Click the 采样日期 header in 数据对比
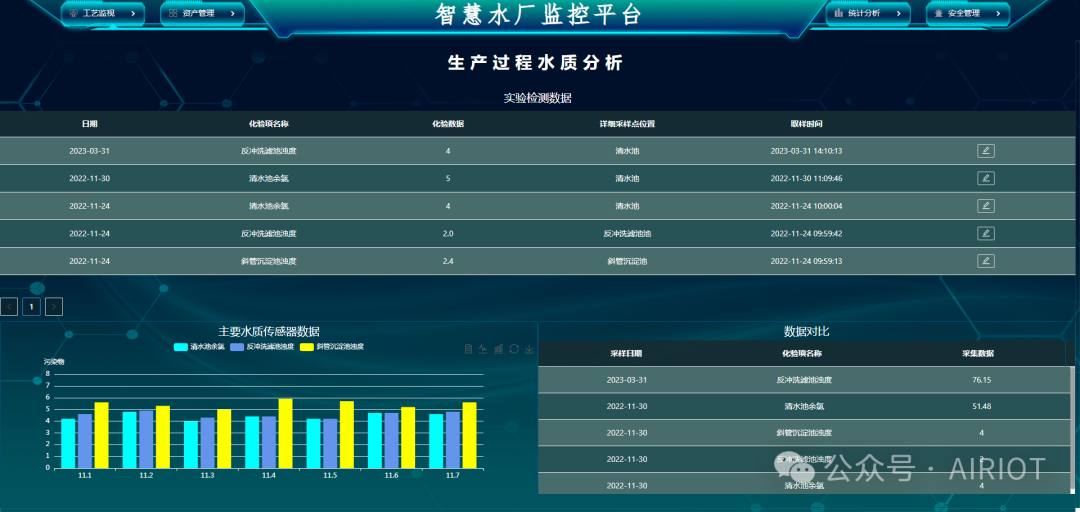Screen dimensions: 1080x512 tap(627, 354)
